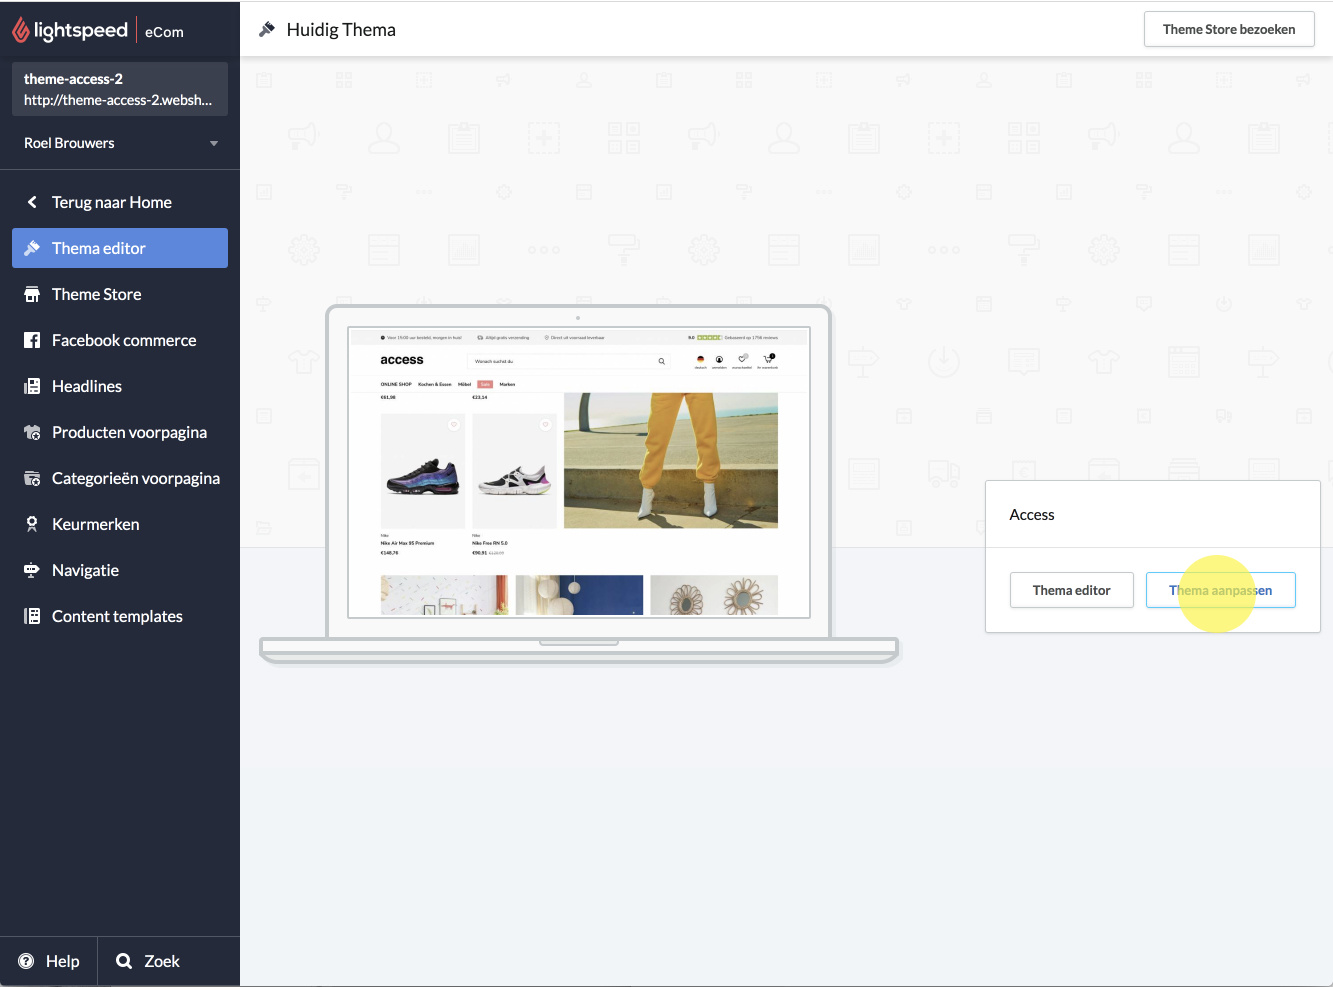The image size is (1333, 987).
Task: Click the Lightspeed flame logo
Action: pos(20,31)
